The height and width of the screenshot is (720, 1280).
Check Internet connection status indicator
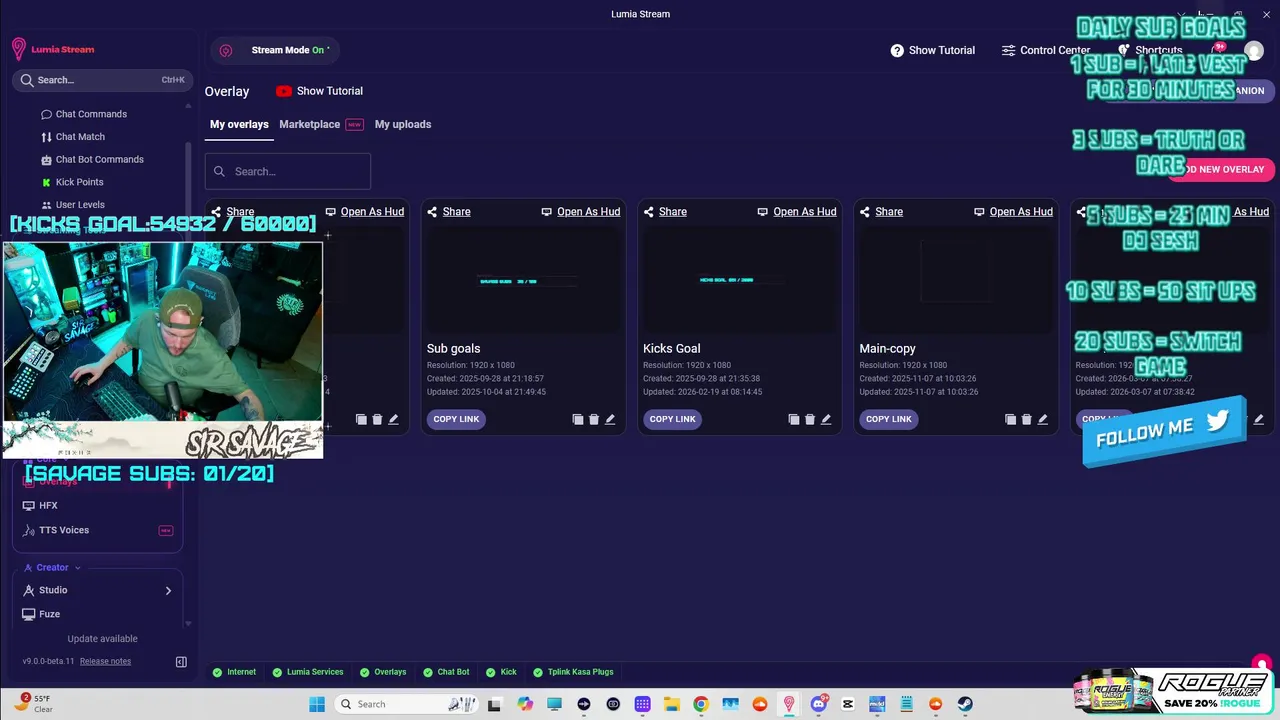[x=234, y=672]
